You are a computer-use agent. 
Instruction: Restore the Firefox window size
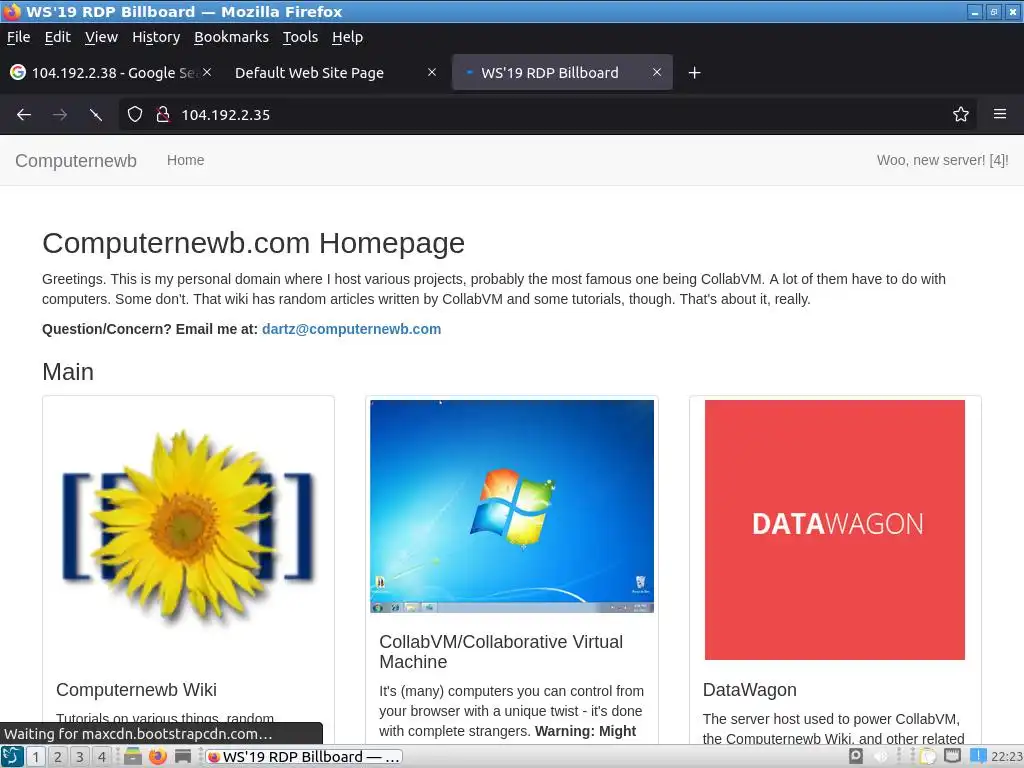pyautogui.click(x=994, y=12)
